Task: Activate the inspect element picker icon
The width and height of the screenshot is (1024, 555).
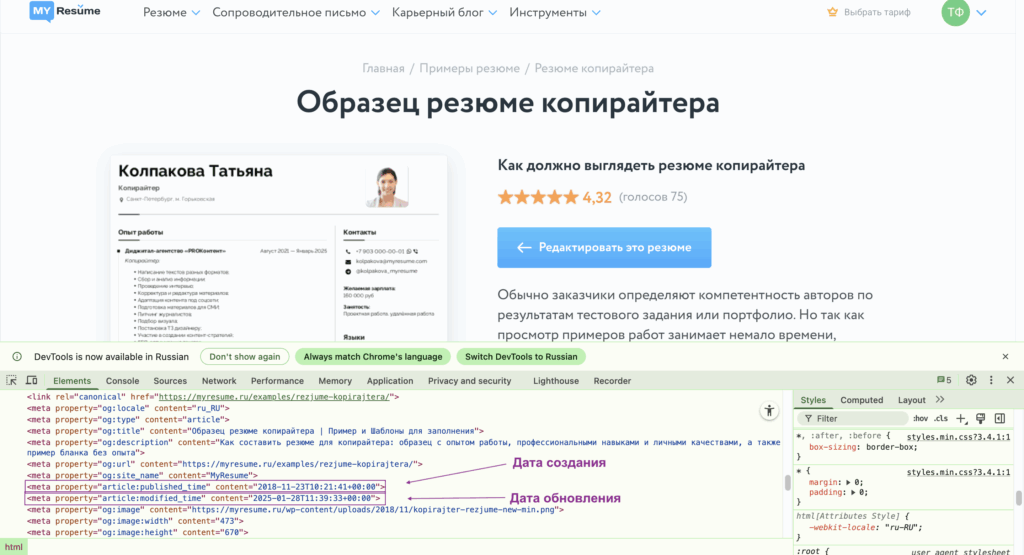Action: coord(11,380)
